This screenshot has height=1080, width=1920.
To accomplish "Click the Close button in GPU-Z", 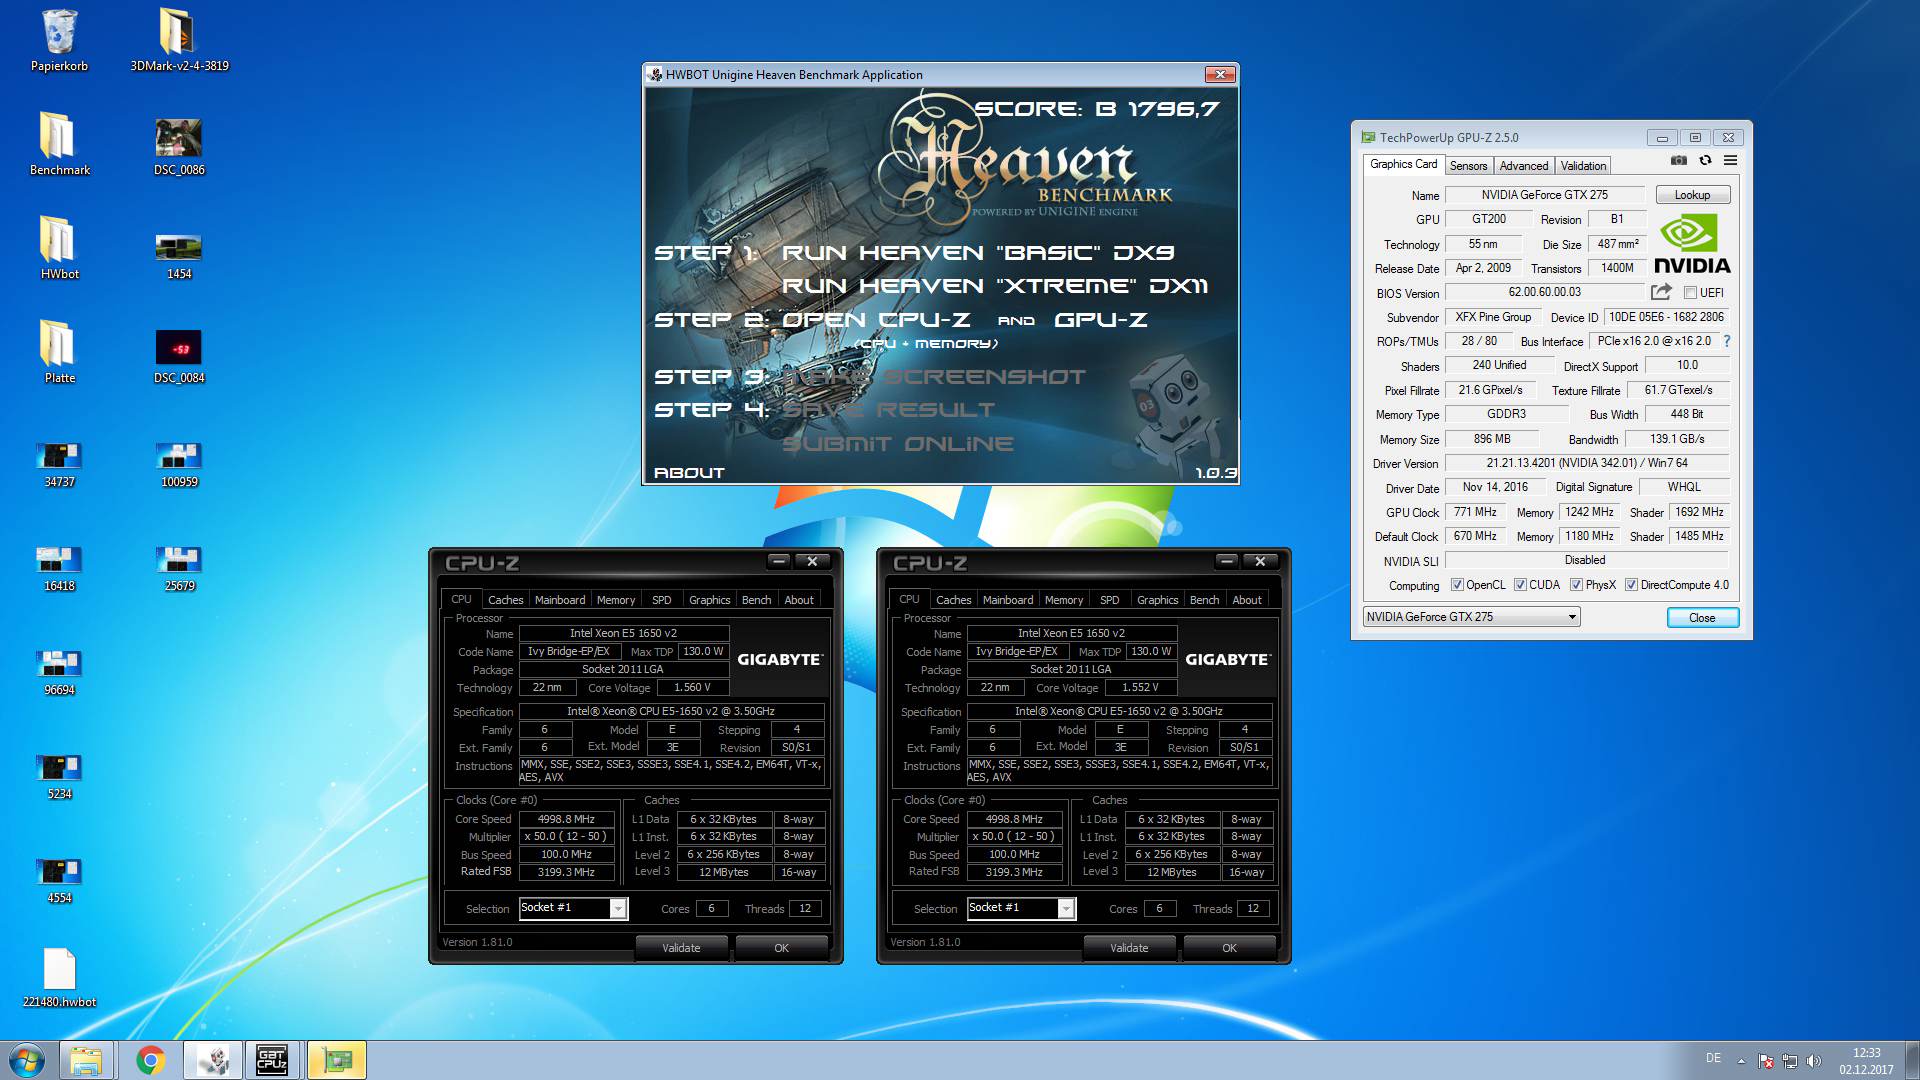I will tap(1702, 618).
